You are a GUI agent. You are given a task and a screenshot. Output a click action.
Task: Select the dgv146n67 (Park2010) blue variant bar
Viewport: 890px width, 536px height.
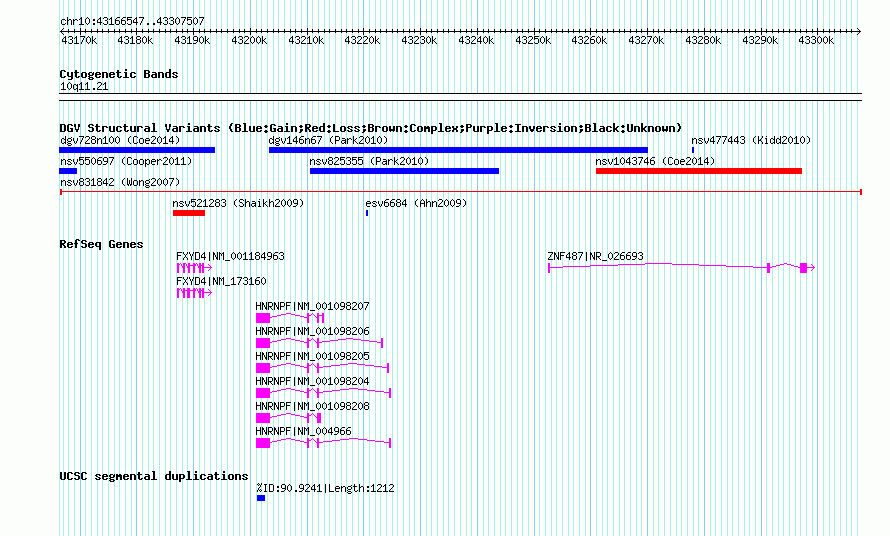coord(458,150)
